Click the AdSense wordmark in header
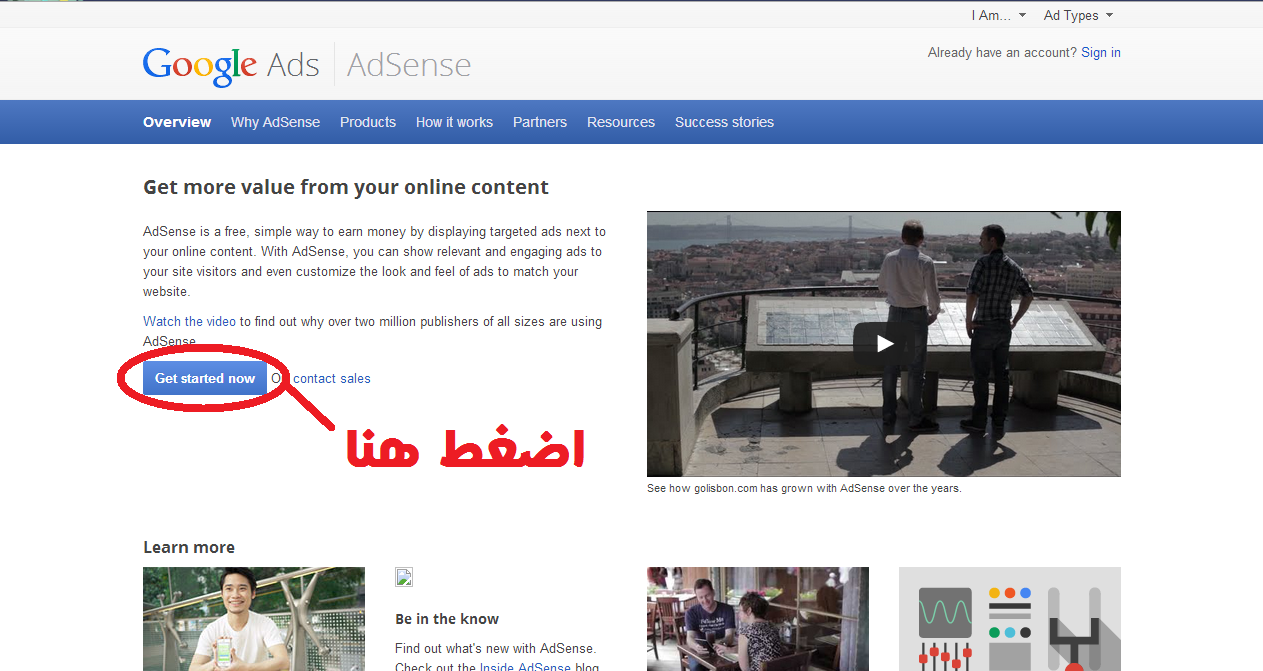Viewport: 1263px width, 671px height. coord(409,65)
